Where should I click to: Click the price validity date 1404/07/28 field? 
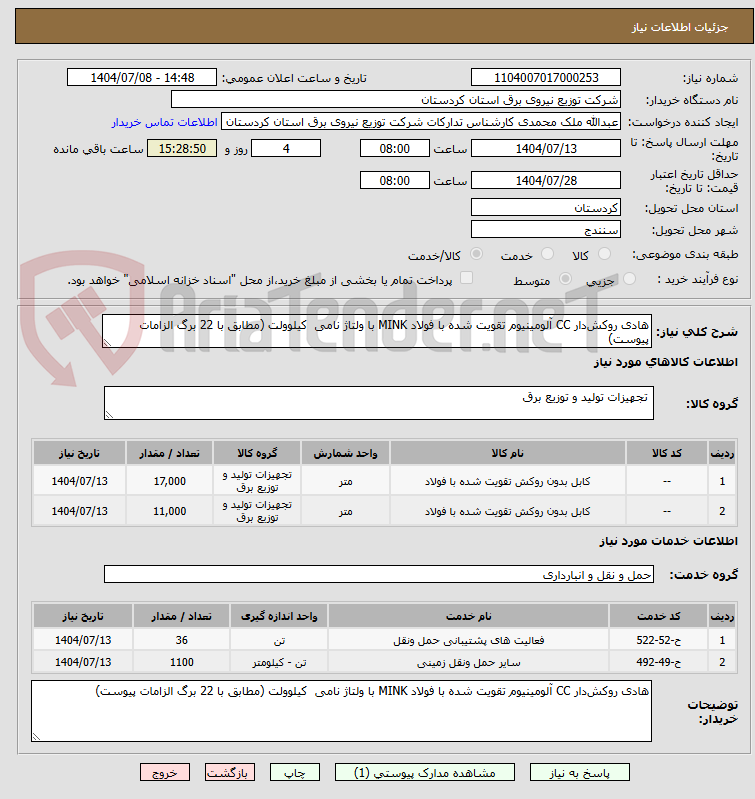[546, 180]
